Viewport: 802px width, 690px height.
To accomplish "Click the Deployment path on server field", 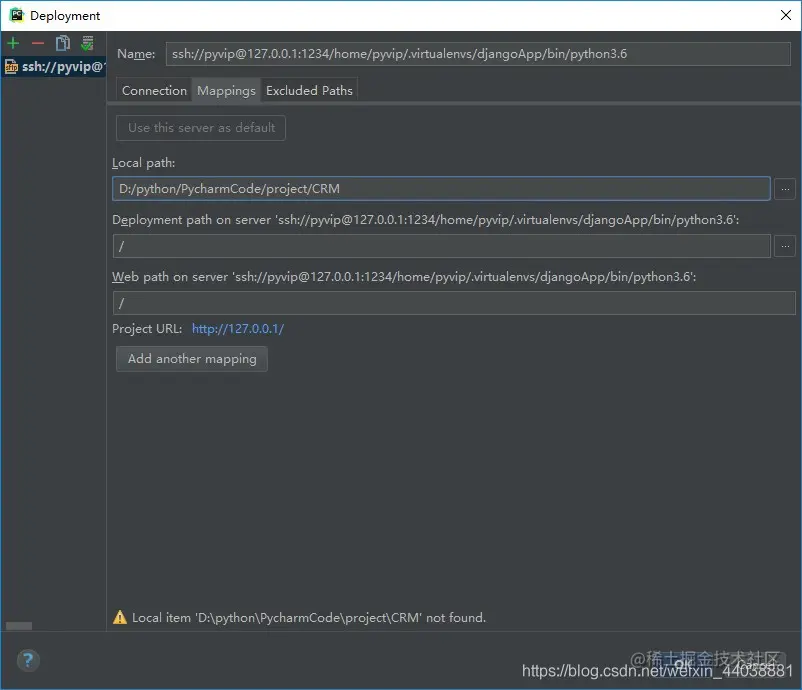I will click(x=441, y=246).
